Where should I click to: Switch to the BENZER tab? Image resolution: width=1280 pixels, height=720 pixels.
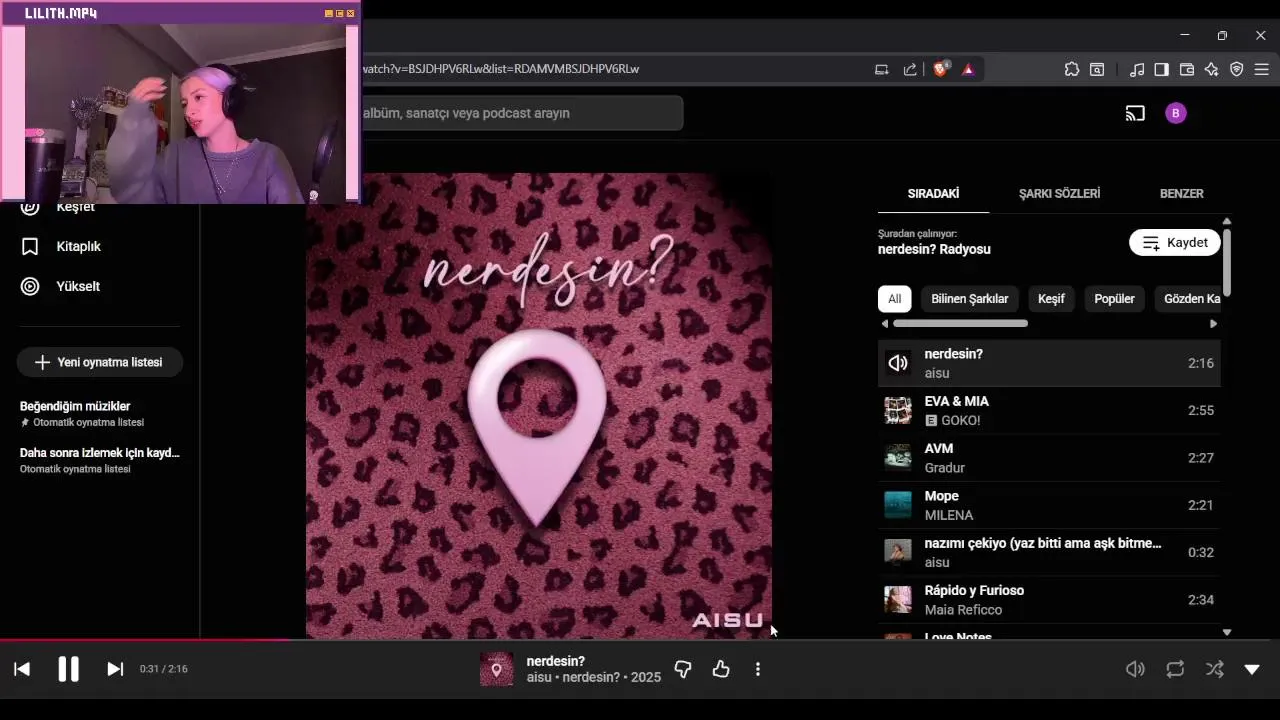coord(1181,193)
